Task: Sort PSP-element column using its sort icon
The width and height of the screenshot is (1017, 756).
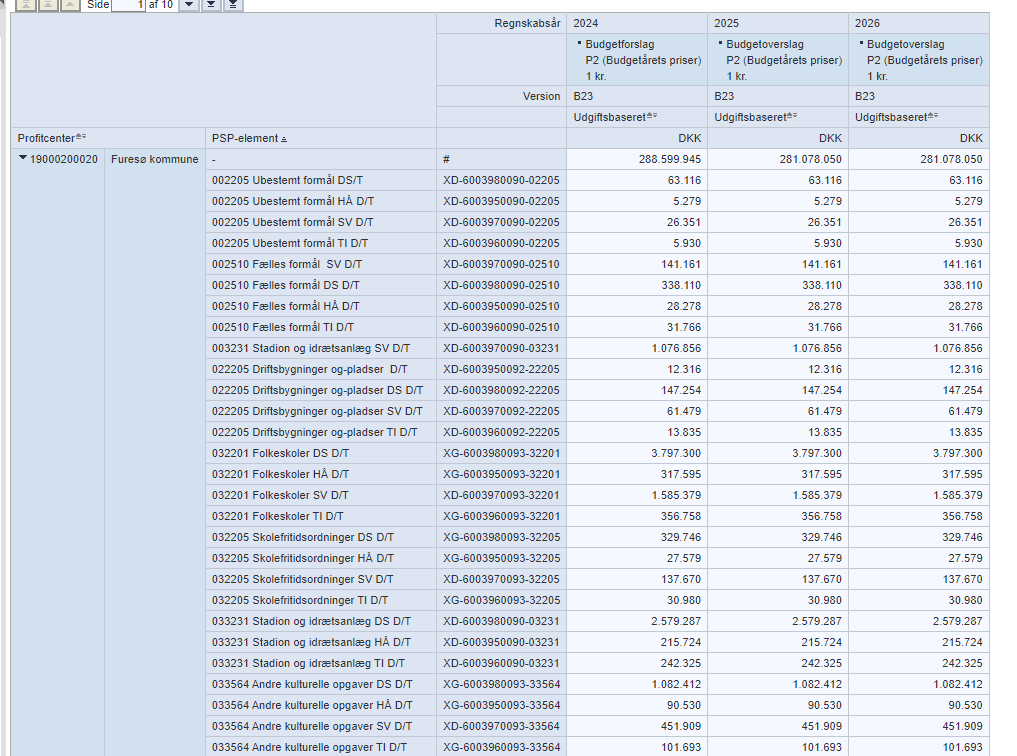Action: tap(284, 138)
